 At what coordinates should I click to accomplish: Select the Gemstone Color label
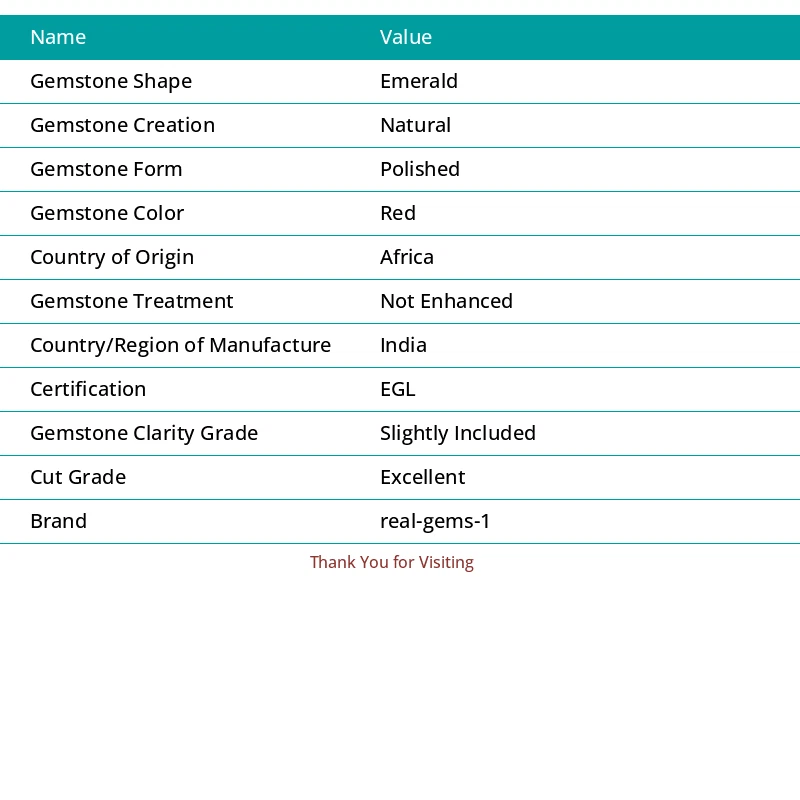pyautogui.click(x=107, y=213)
